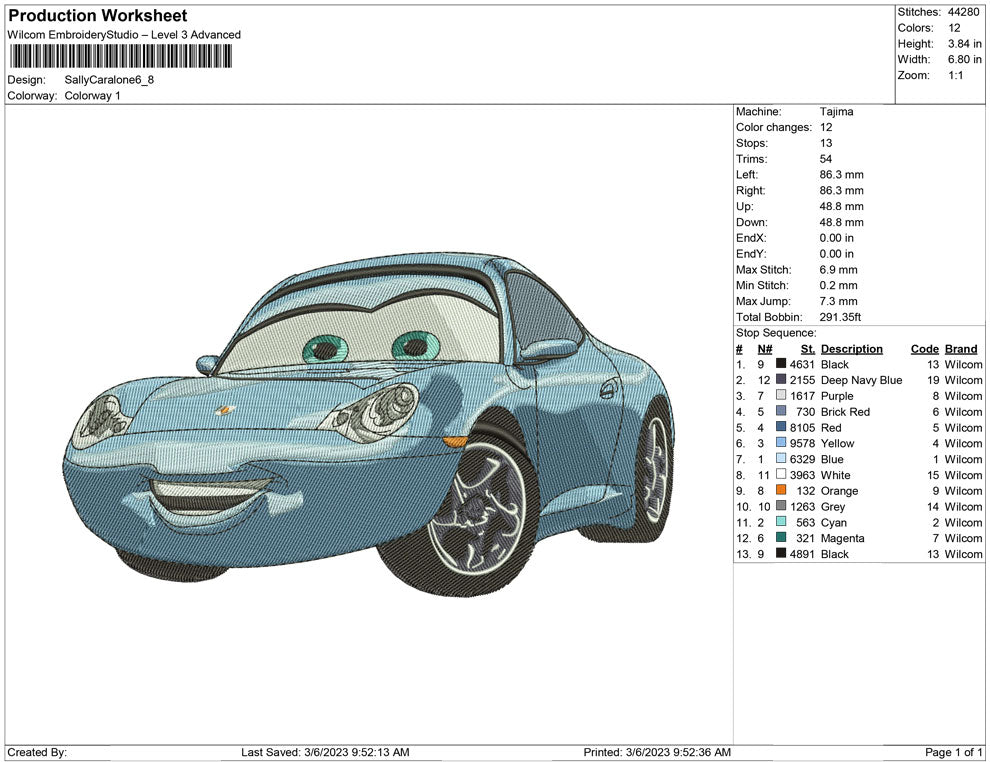Screen dimensions: 990x762
Task: Select the Orange thread color swatch
Action: [x=781, y=491]
